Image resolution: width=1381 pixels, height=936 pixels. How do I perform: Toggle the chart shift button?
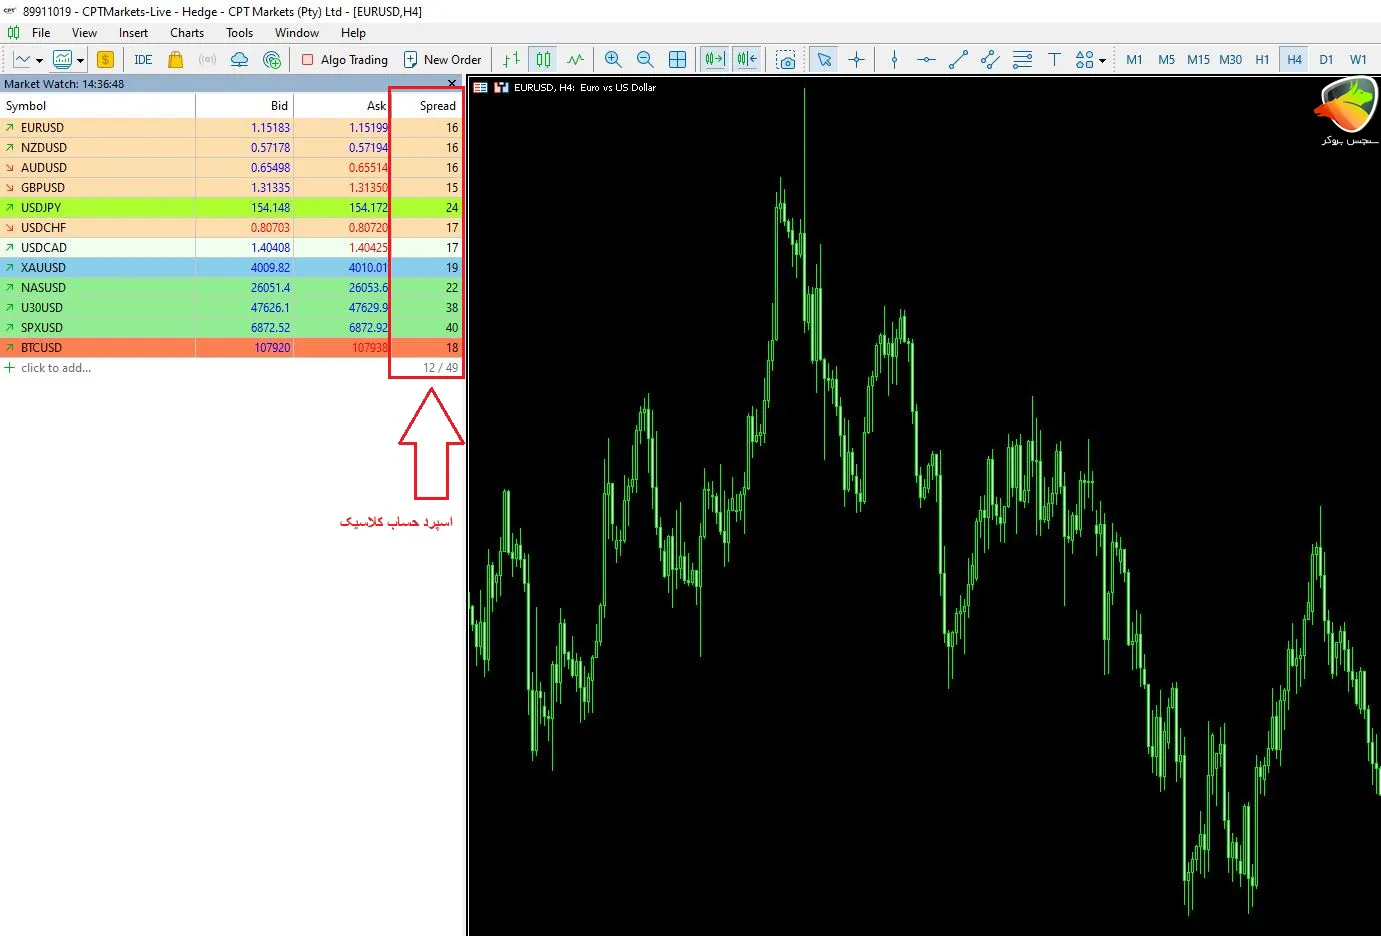point(747,60)
